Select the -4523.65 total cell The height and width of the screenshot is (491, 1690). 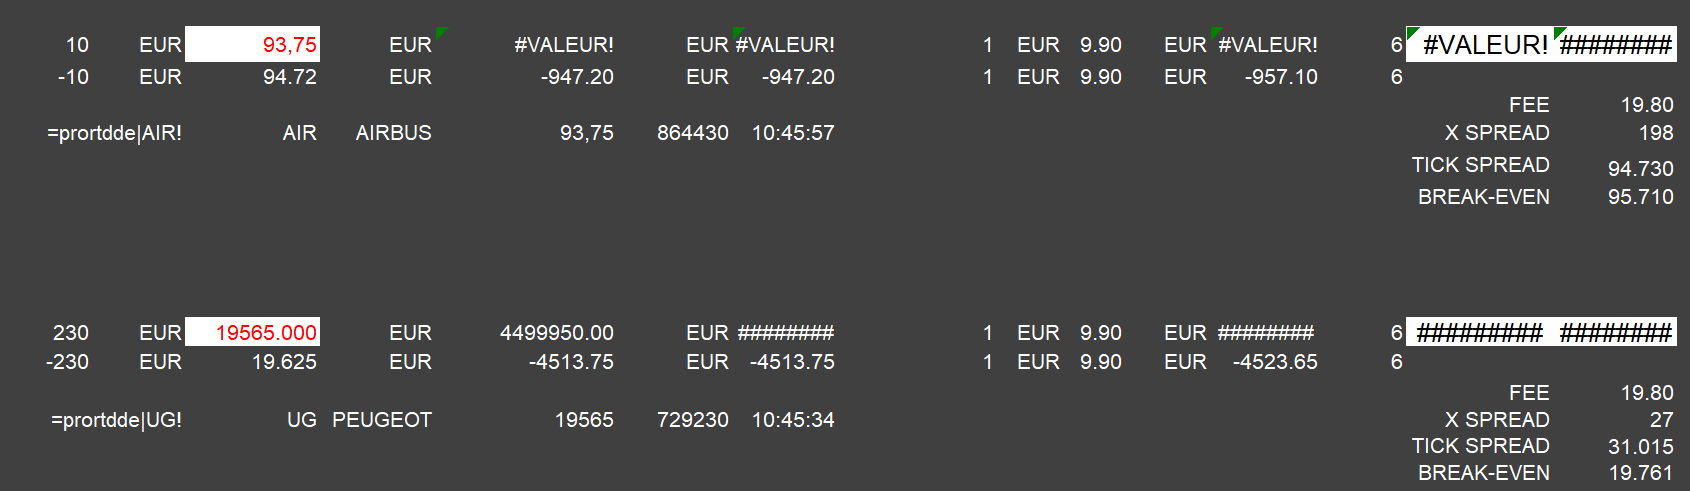click(1274, 362)
